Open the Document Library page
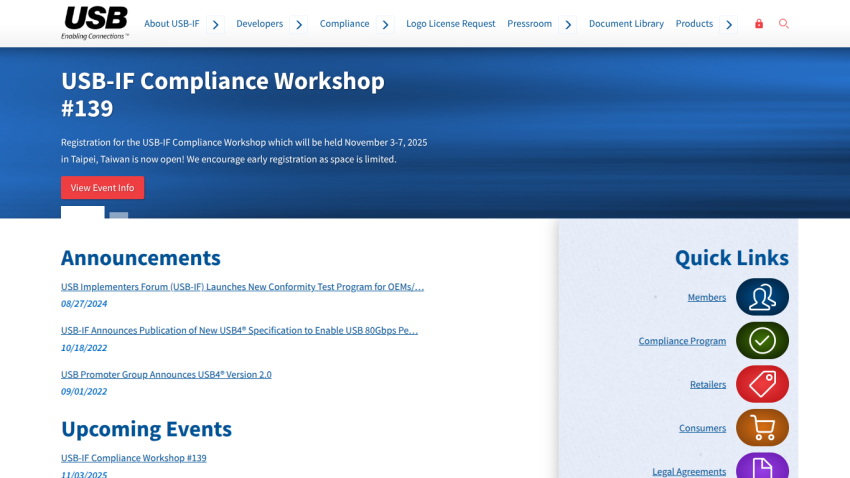The height and width of the screenshot is (478, 850). pyautogui.click(x=626, y=24)
